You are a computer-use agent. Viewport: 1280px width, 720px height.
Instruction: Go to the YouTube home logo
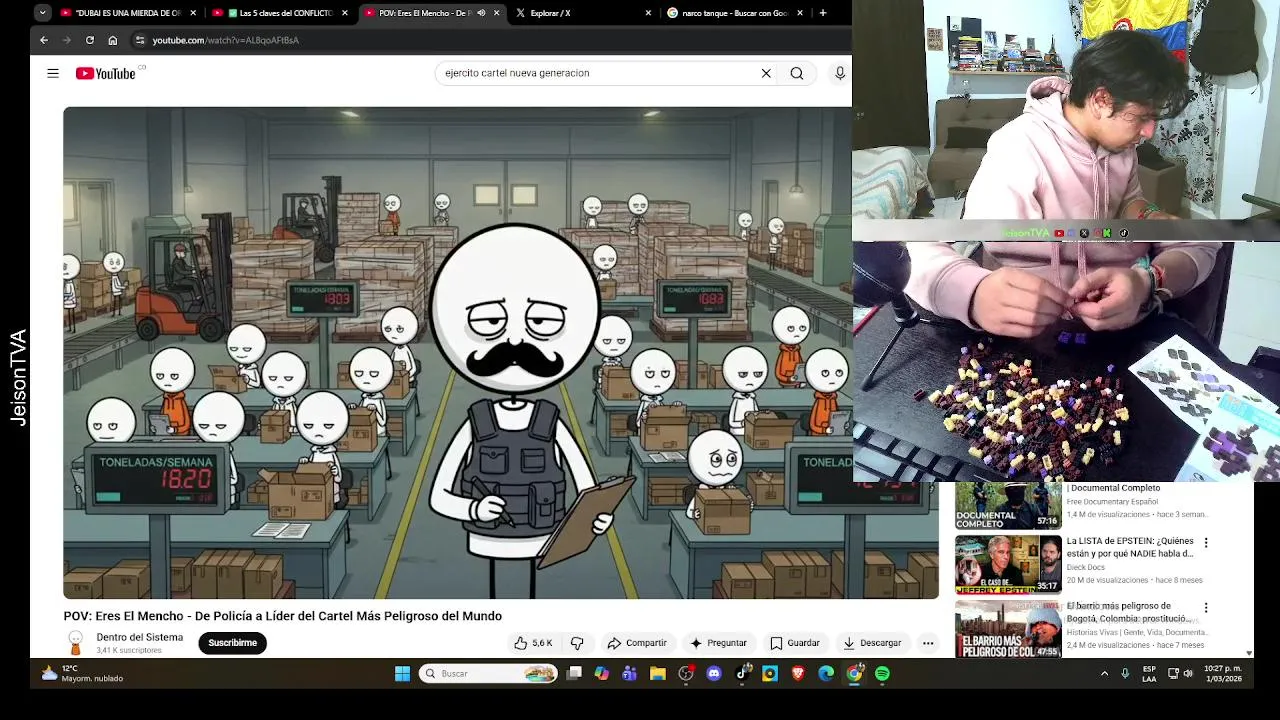[105, 73]
